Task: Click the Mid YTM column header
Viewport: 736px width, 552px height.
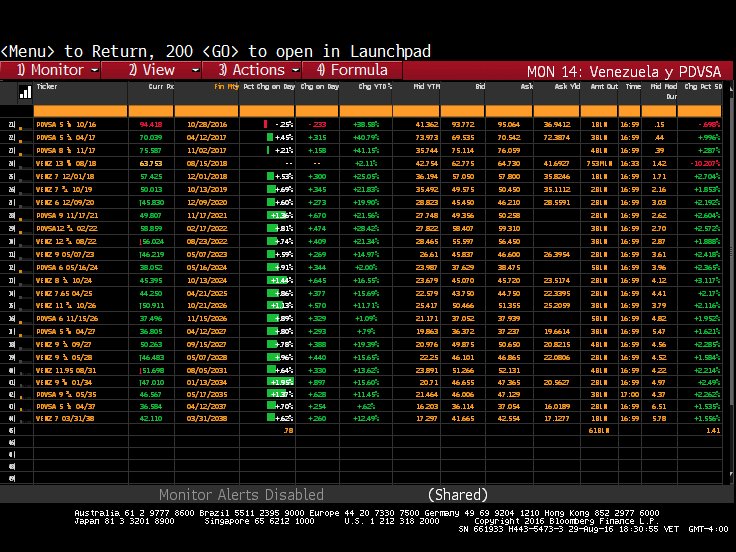Action: [x=427, y=86]
